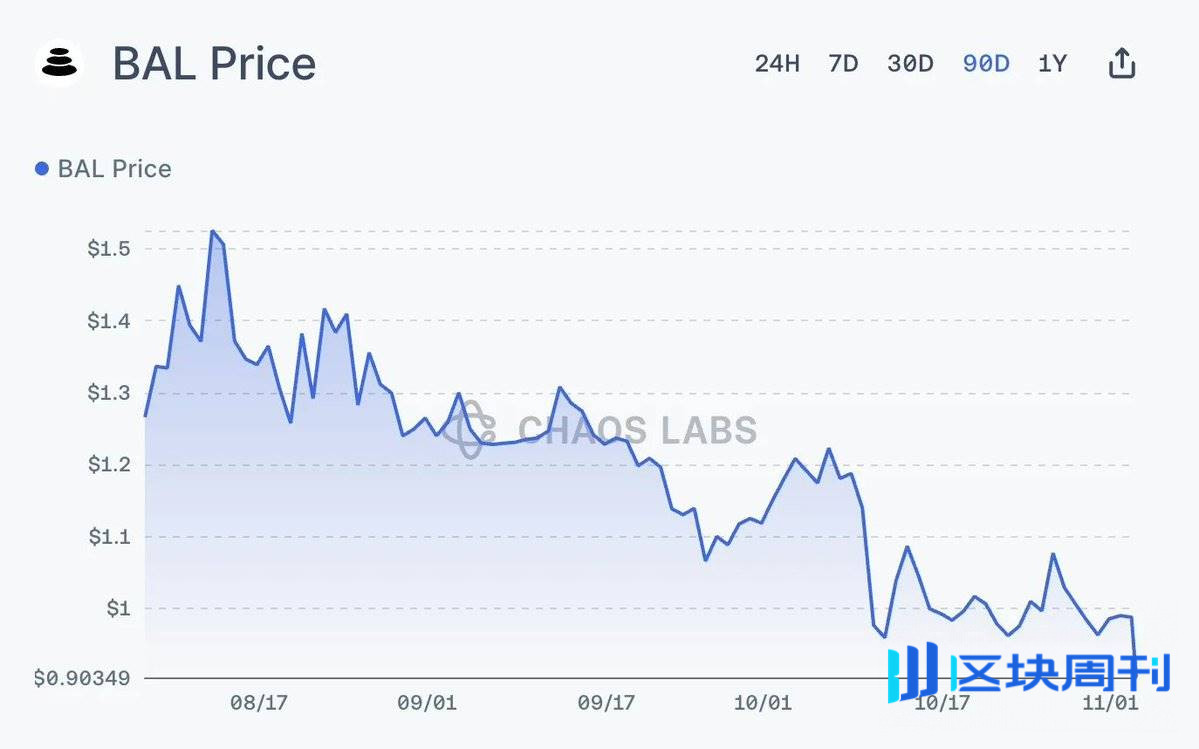Image resolution: width=1199 pixels, height=749 pixels.
Task: Click the BAL Price chart title
Action: (x=214, y=63)
